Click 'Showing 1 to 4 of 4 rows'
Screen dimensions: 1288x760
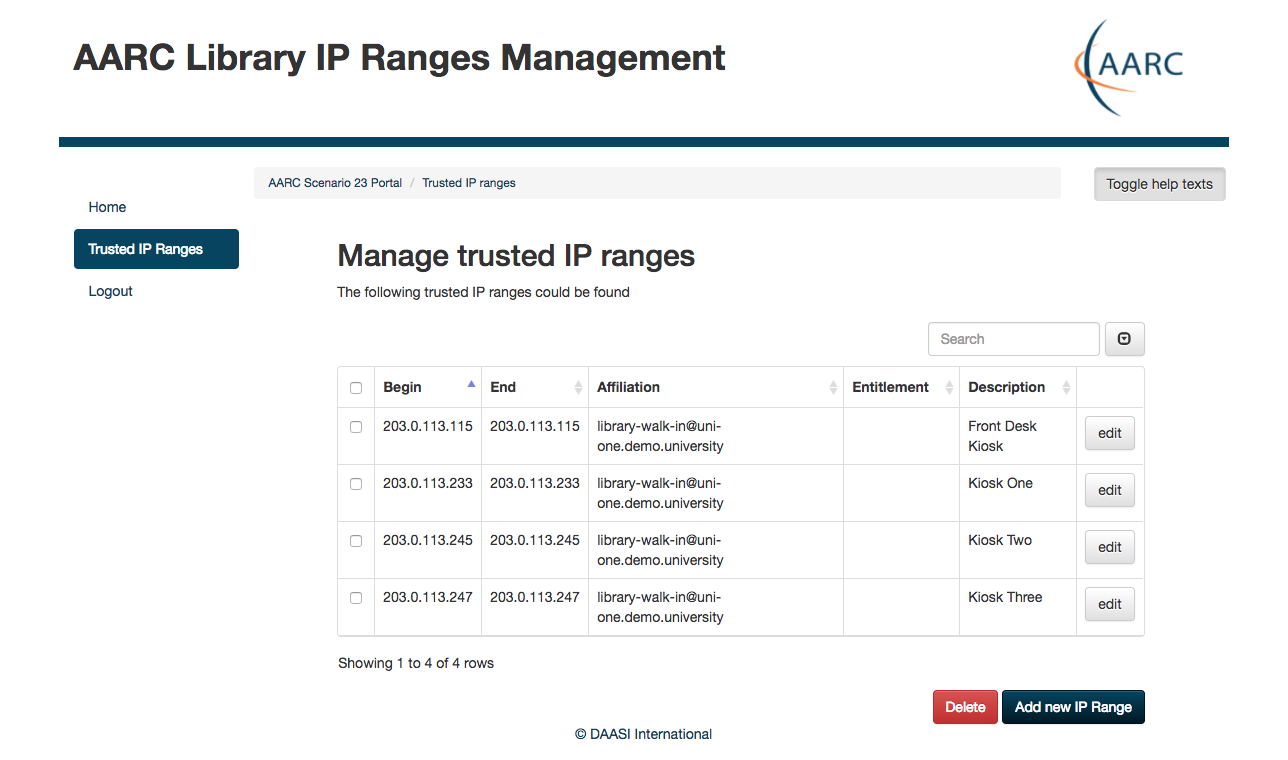tap(416, 663)
